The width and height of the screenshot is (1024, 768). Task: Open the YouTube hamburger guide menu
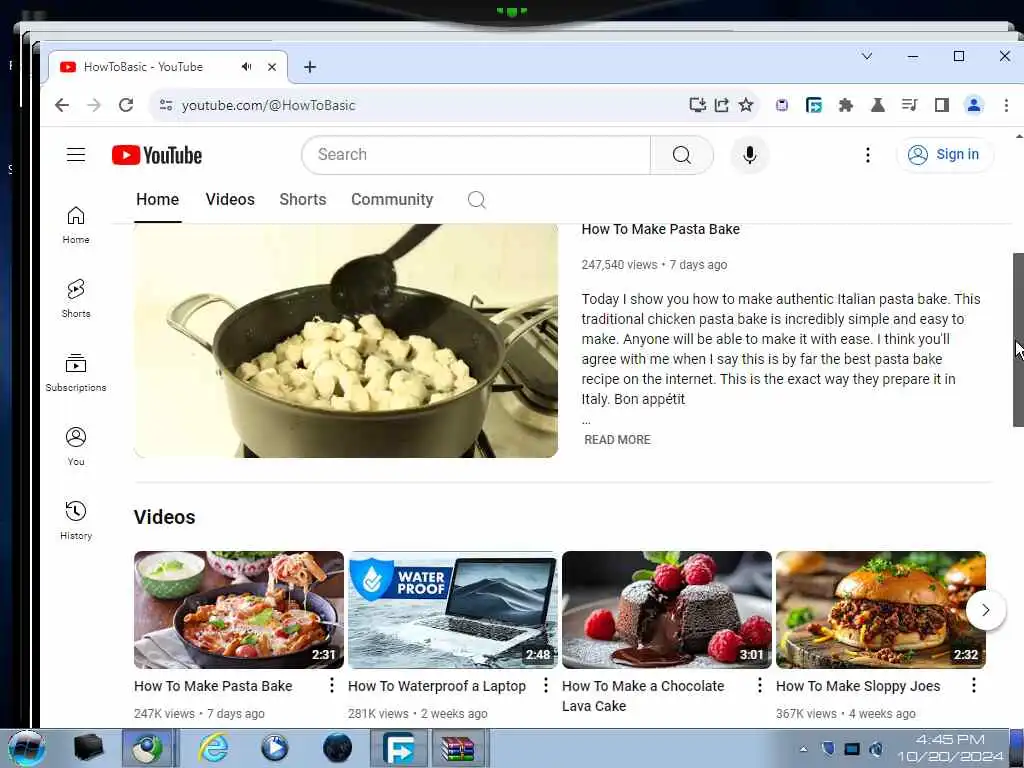tap(76, 155)
